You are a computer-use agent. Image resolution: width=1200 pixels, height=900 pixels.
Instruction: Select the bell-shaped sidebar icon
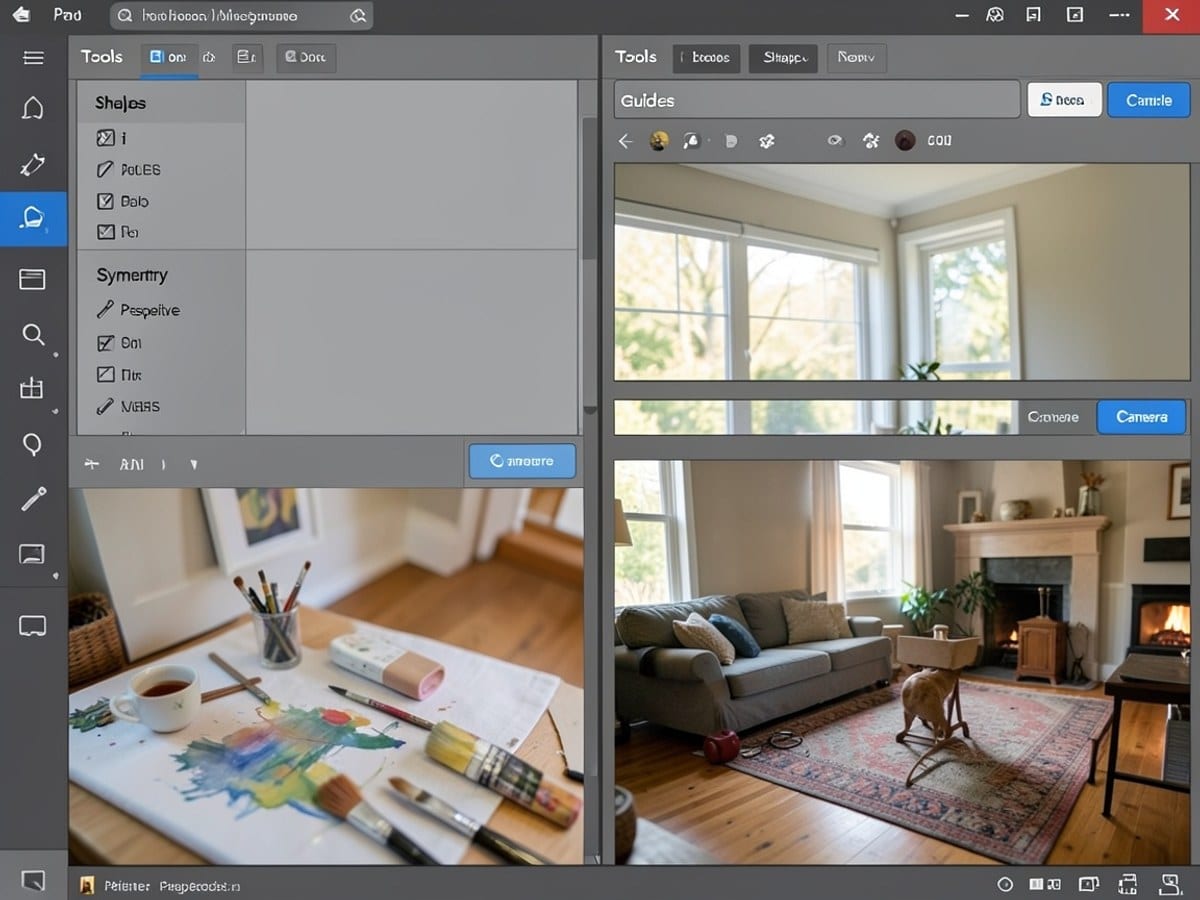33,108
